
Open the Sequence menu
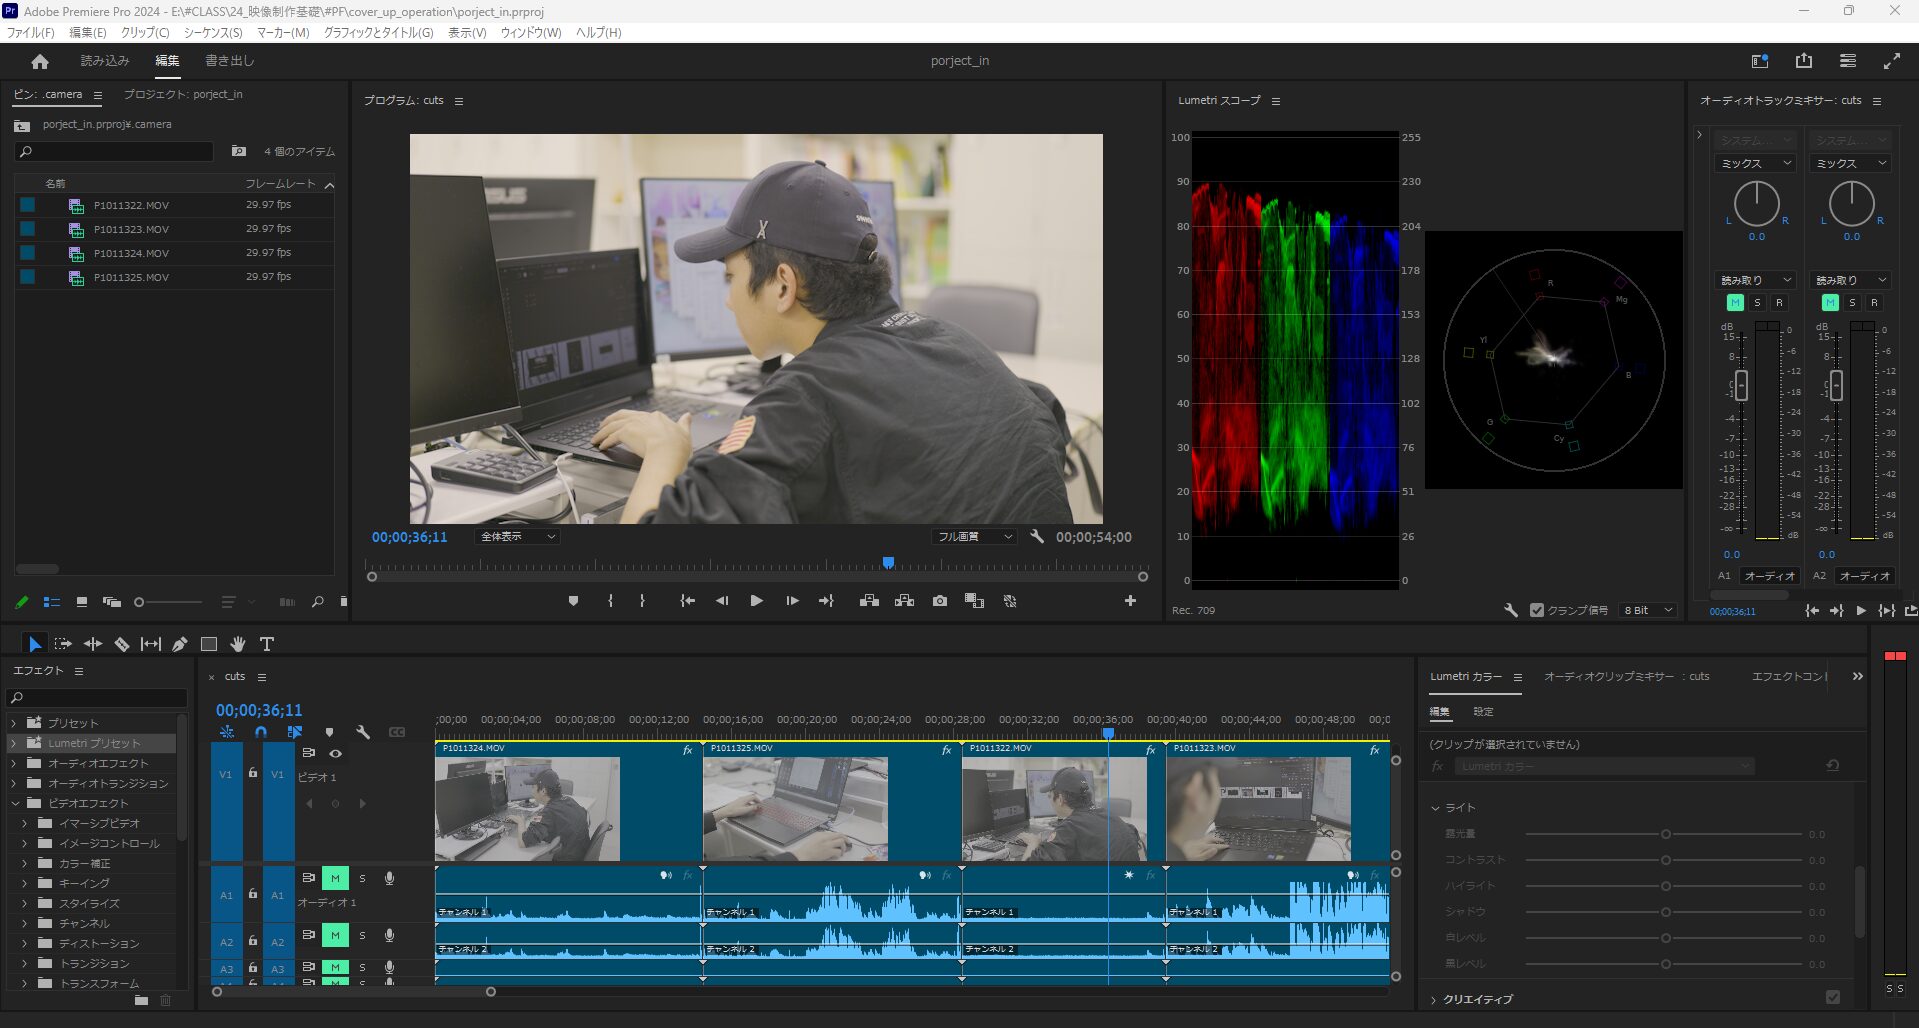coord(212,33)
